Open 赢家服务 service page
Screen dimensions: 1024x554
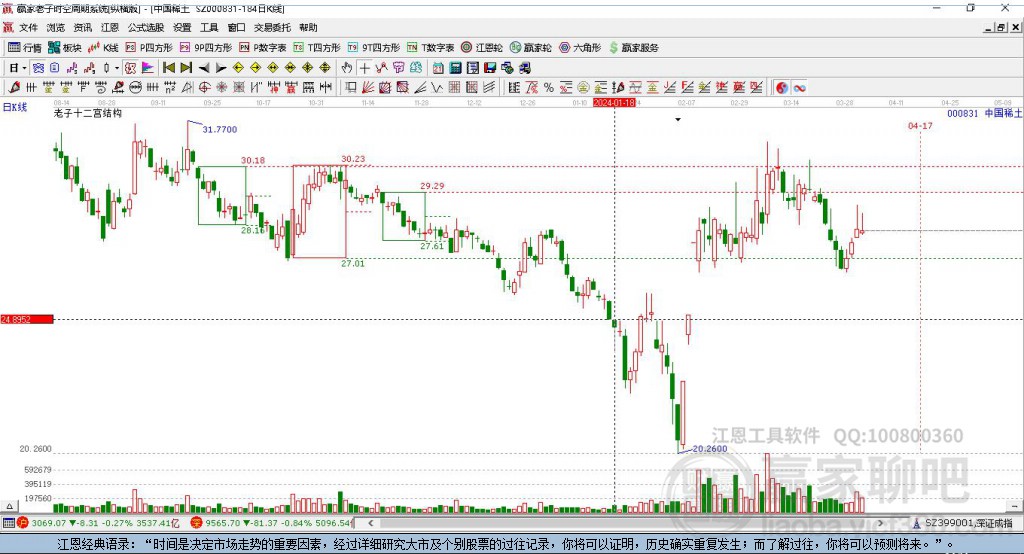click(x=633, y=48)
